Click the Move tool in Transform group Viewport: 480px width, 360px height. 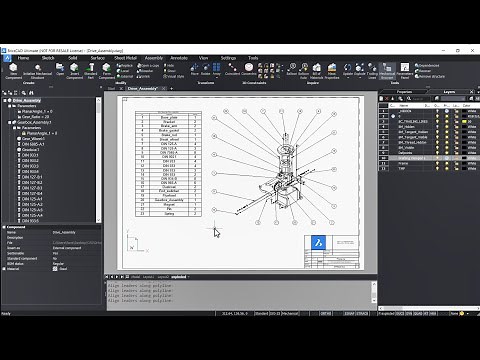195,68
